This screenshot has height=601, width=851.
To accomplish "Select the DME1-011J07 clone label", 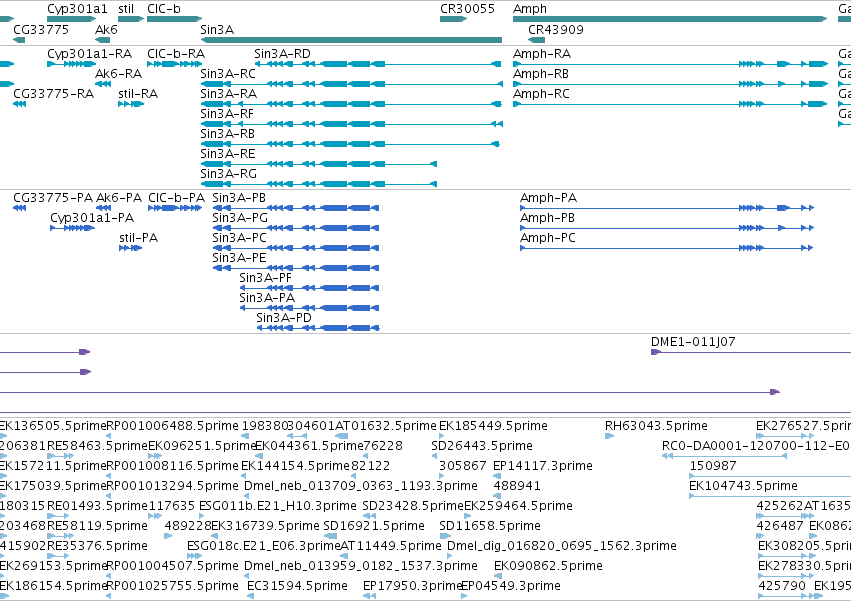I will [693, 343].
